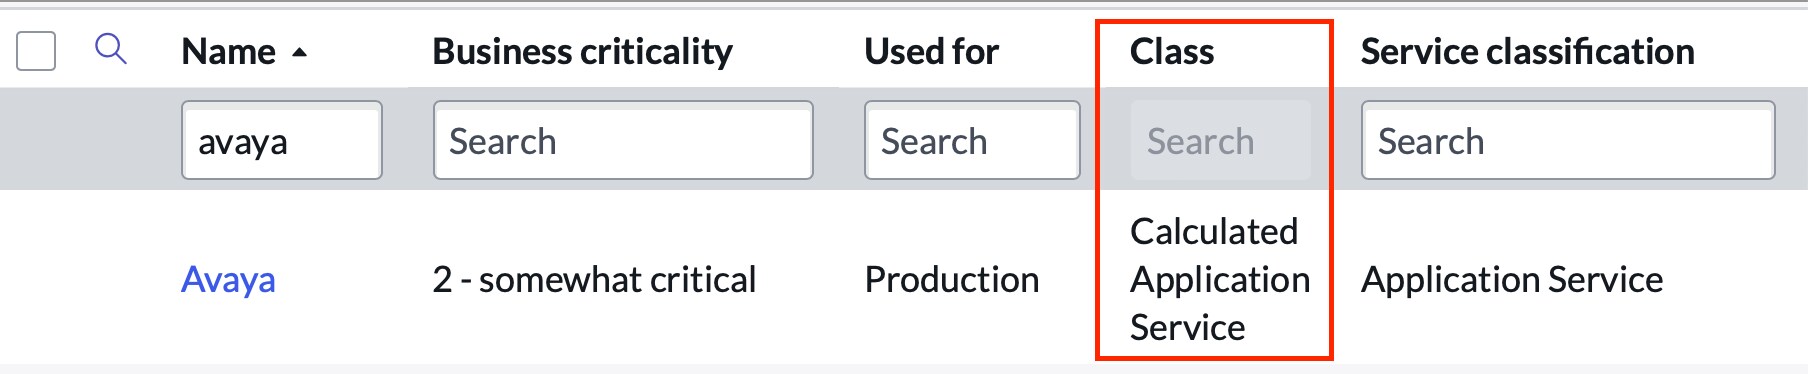The height and width of the screenshot is (374, 1808).
Task: Click the Service classification search box
Action: [x=1568, y=140]
